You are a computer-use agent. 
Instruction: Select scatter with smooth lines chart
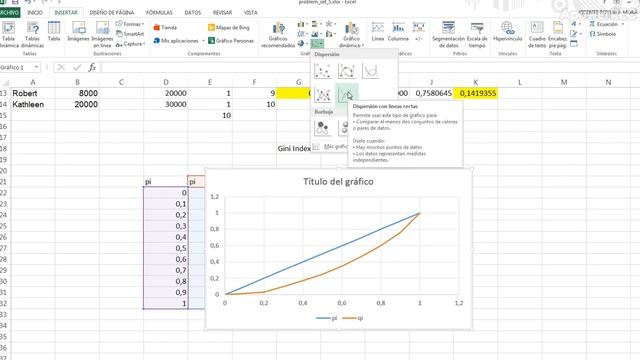(371, 71)
